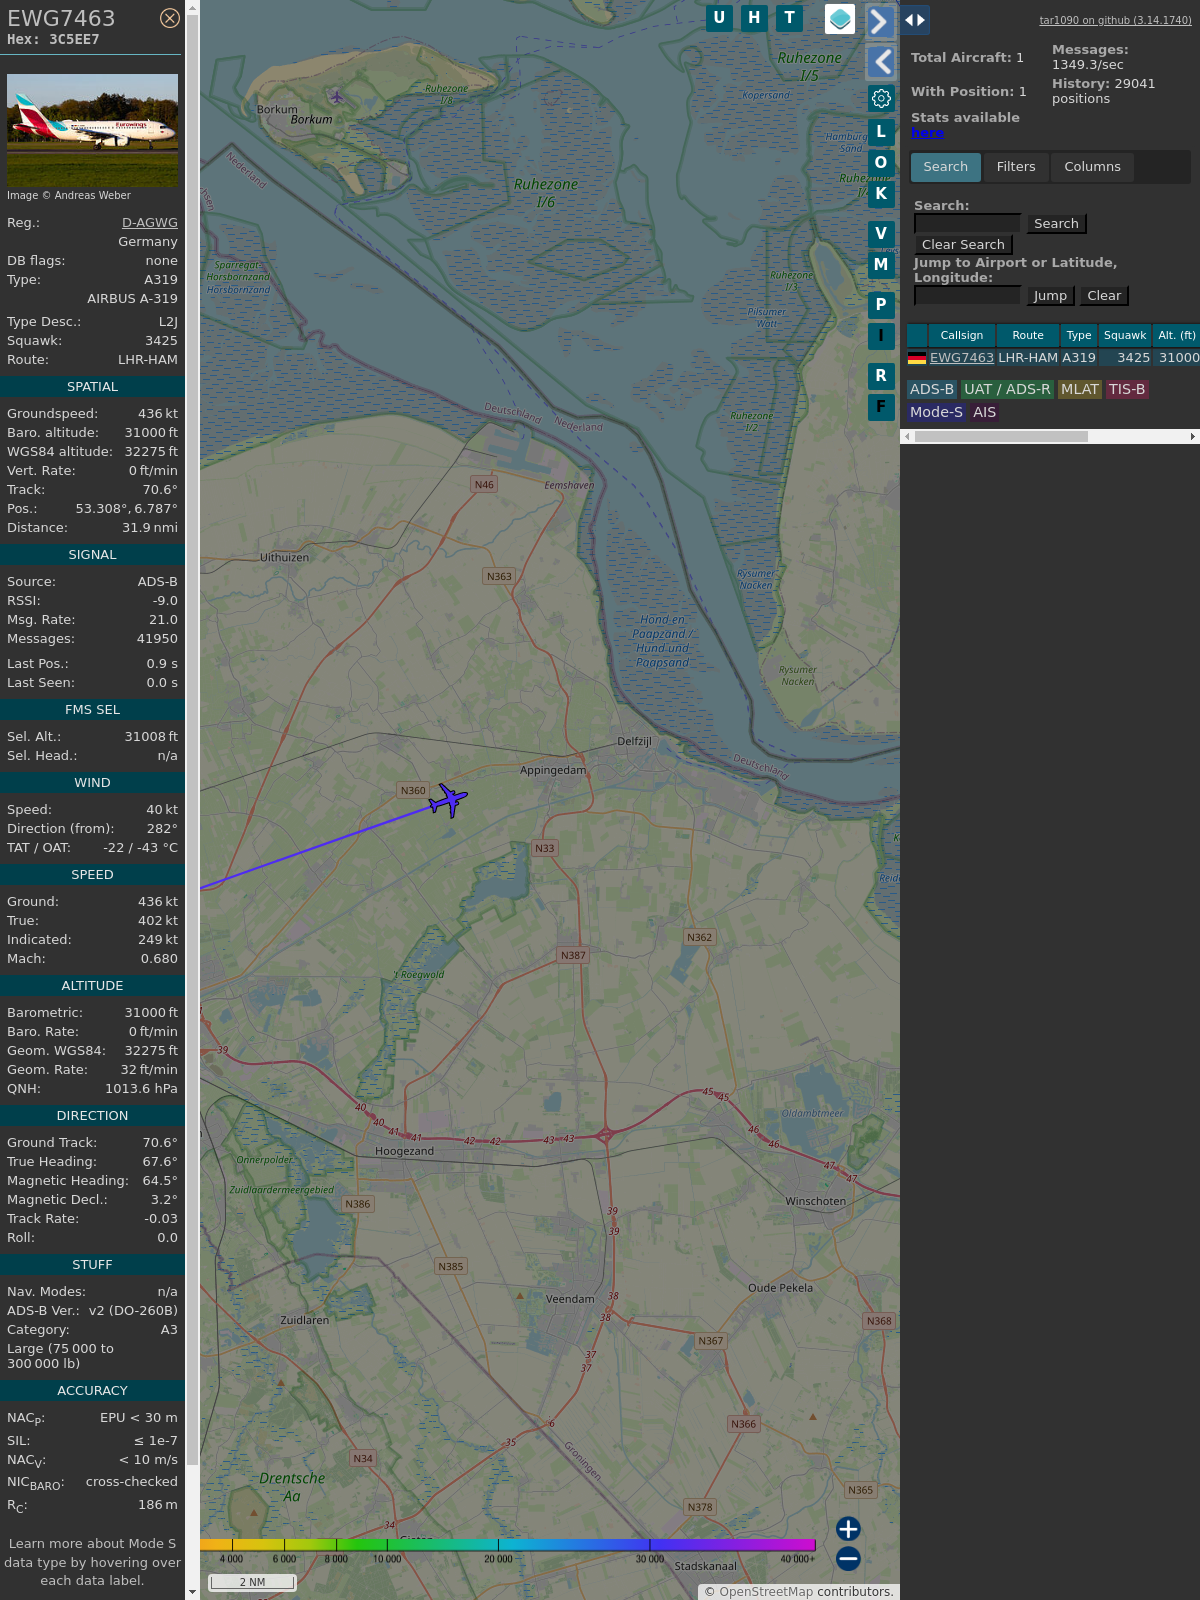The width and height of the screenshot is (1200, 1600).
Task: Focus the Jump to Airport input field
Action: click(x=968, y=296)
